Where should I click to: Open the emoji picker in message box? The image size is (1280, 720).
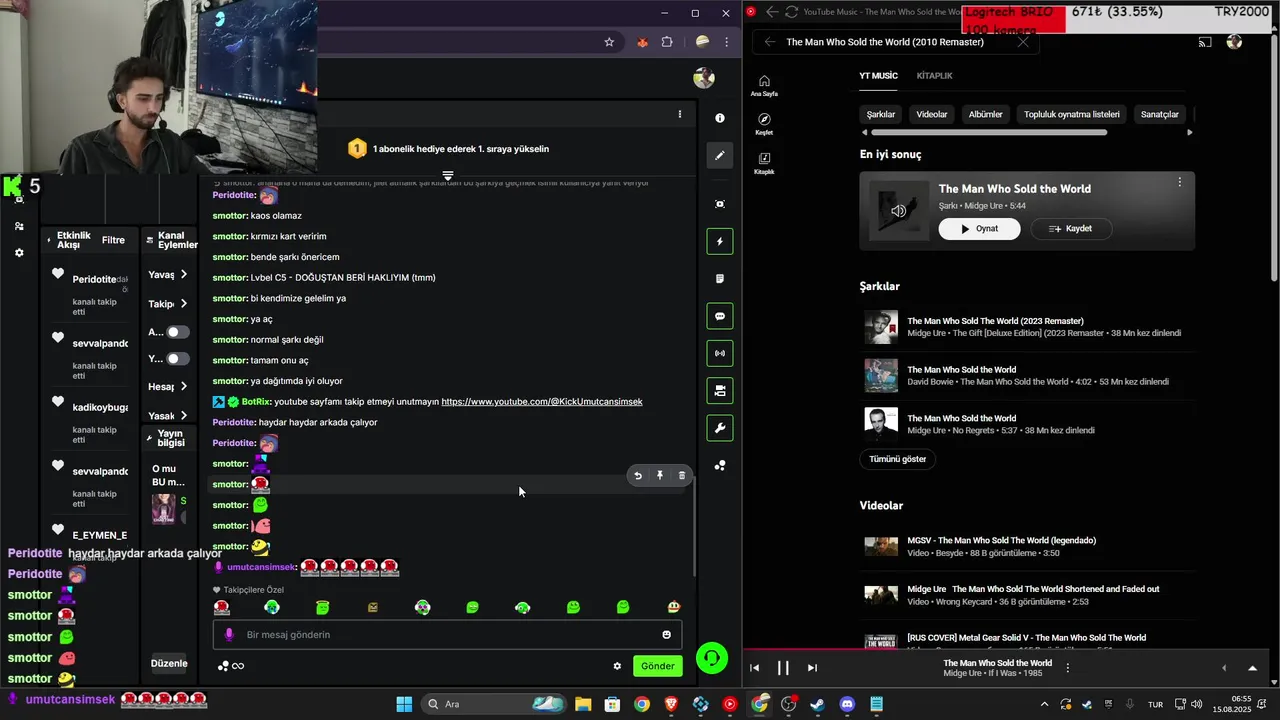667,635
